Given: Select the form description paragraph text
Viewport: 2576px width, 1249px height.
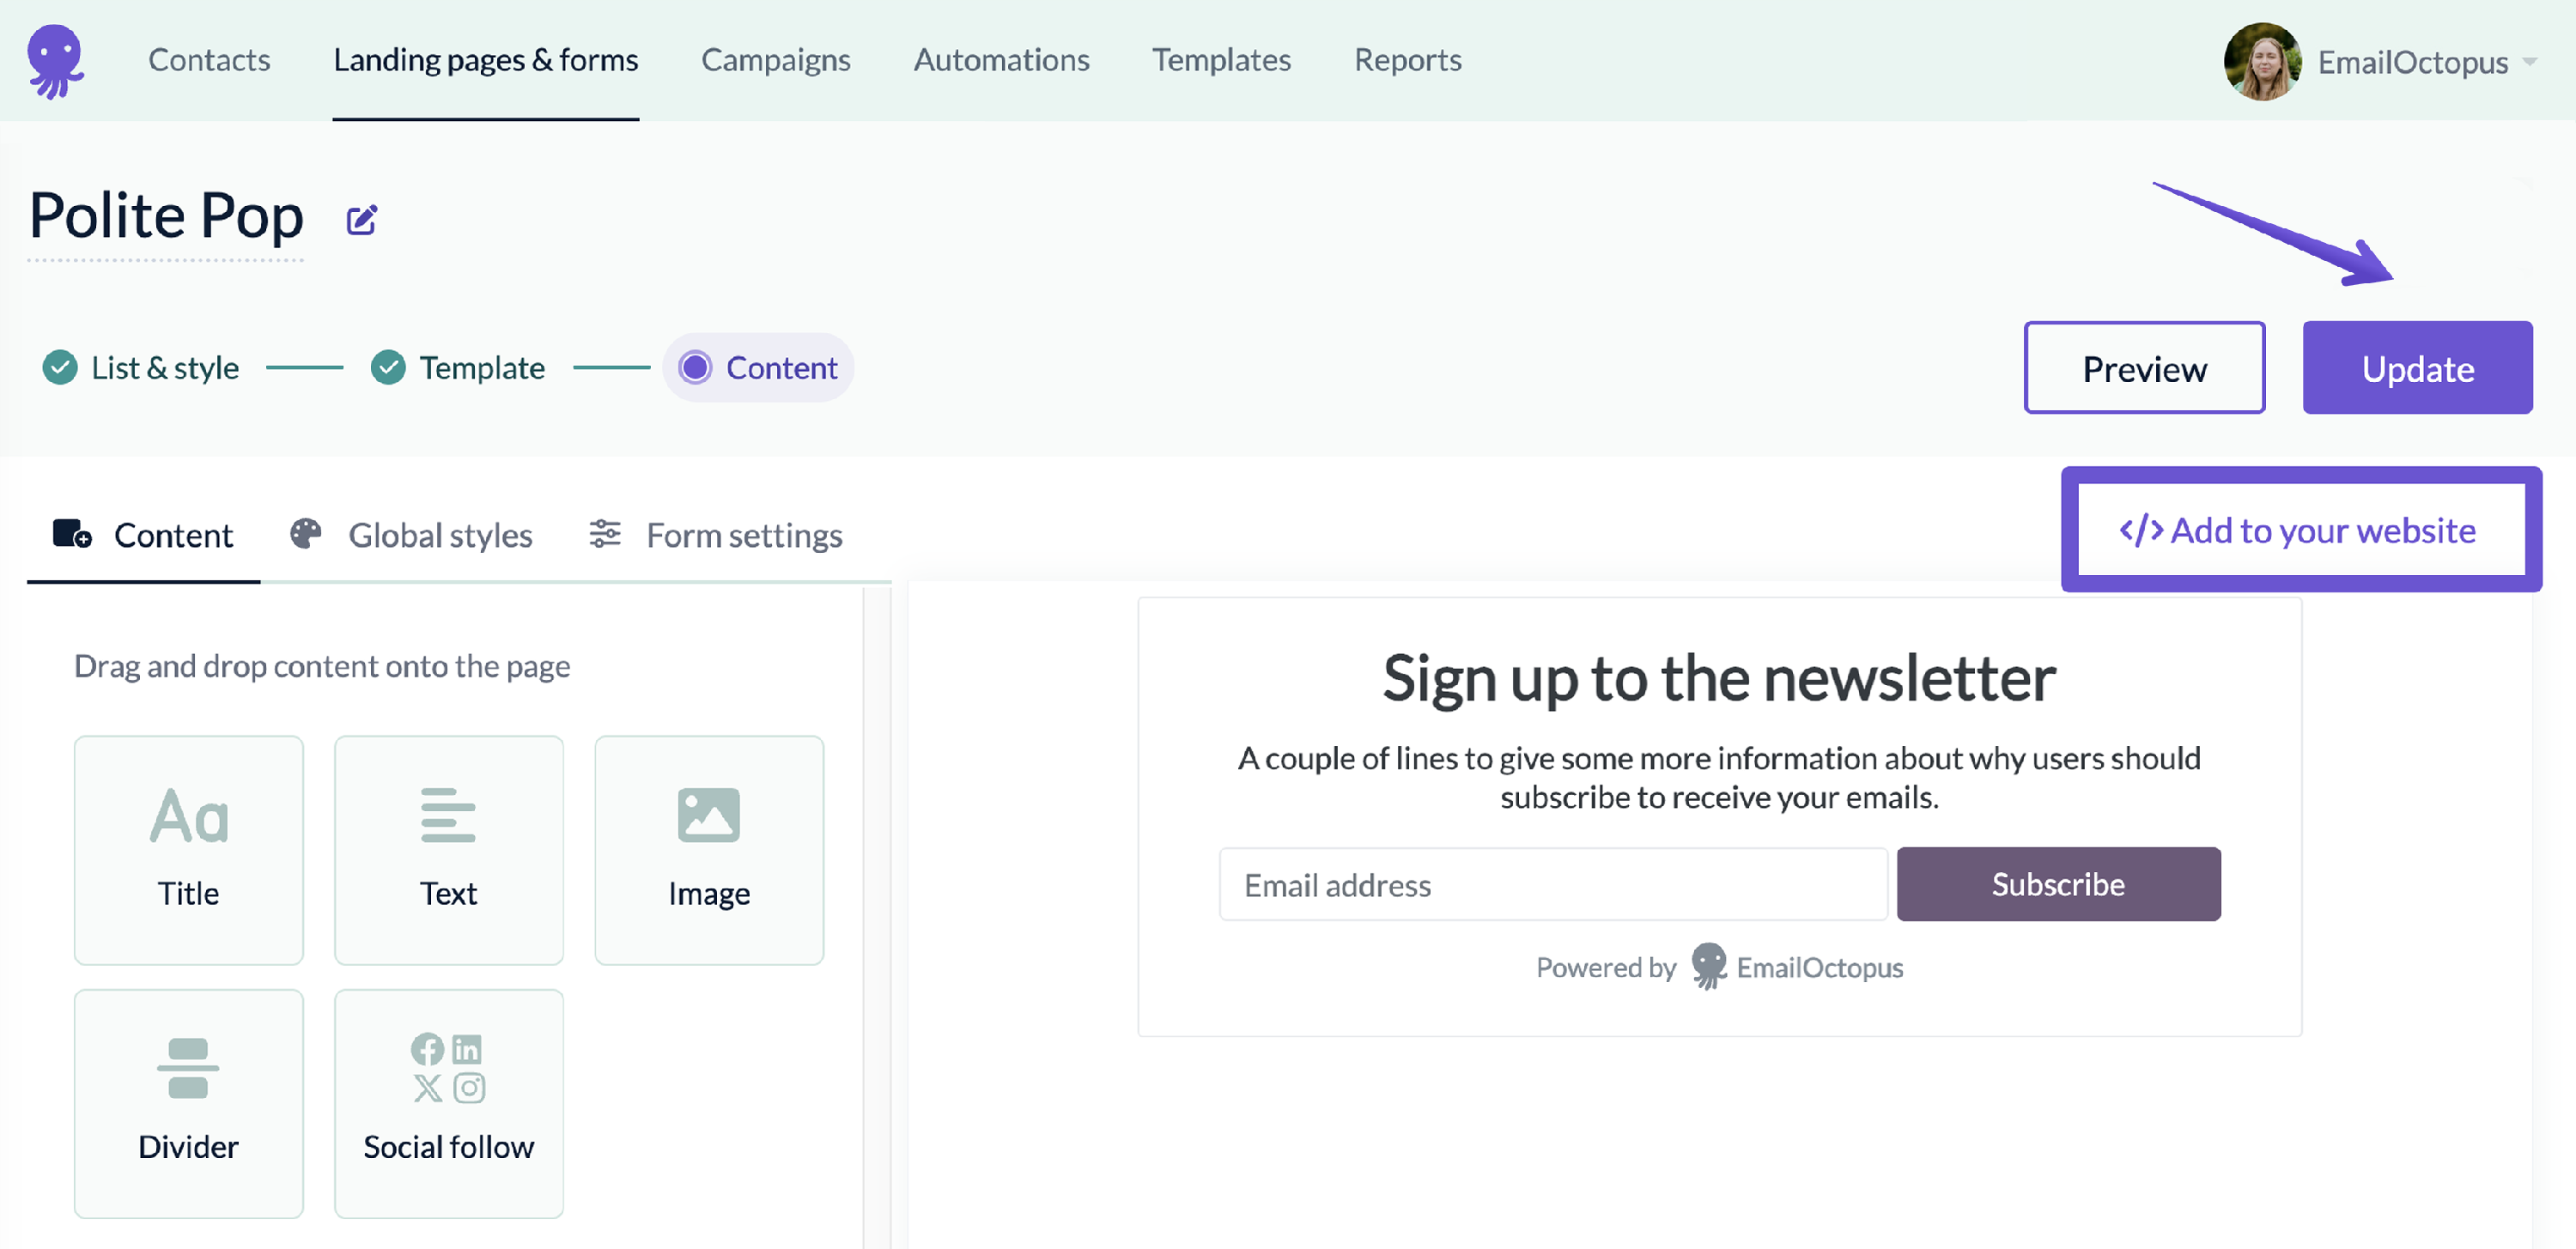Looking at the screenshot, I should click(1719, 777).
